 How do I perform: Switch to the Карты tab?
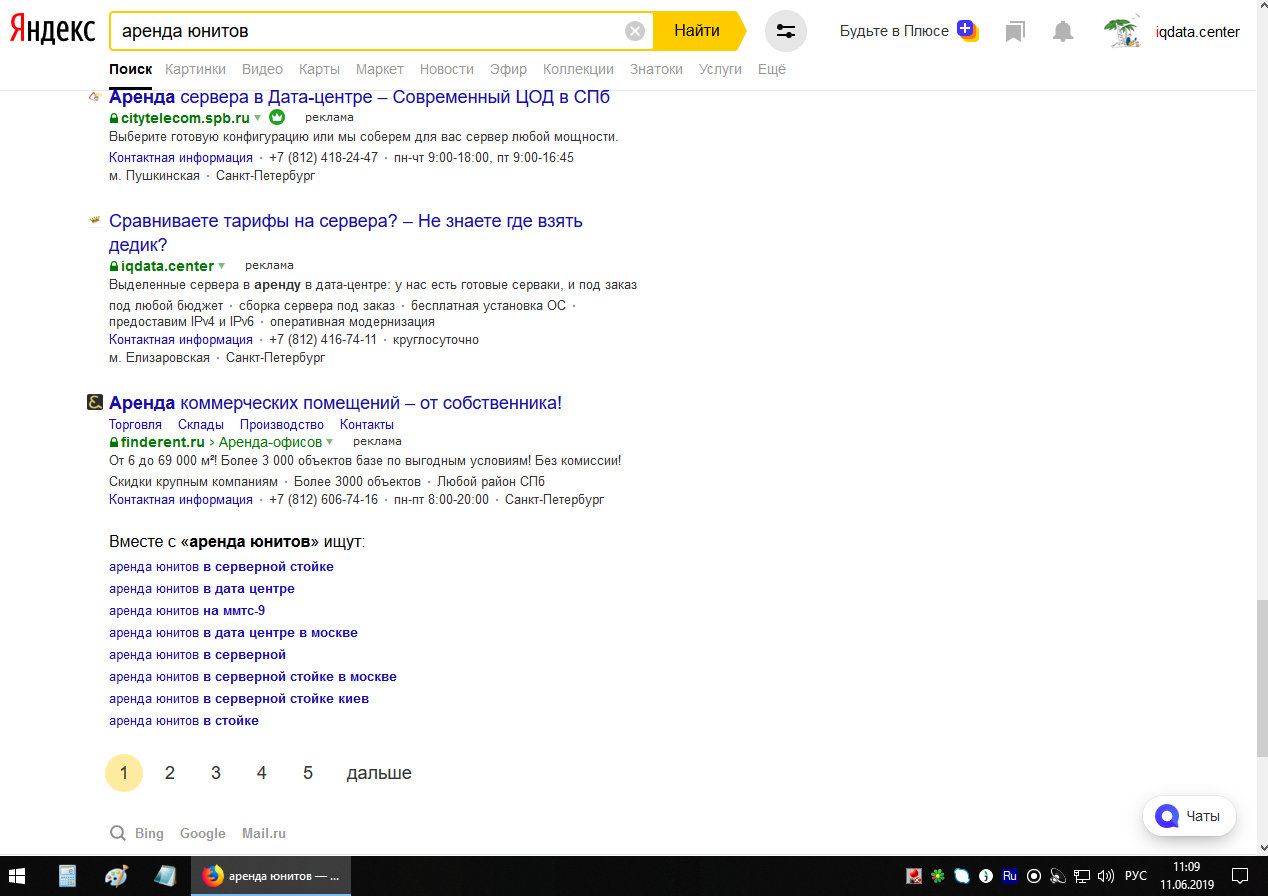click(x=319, y=69)
